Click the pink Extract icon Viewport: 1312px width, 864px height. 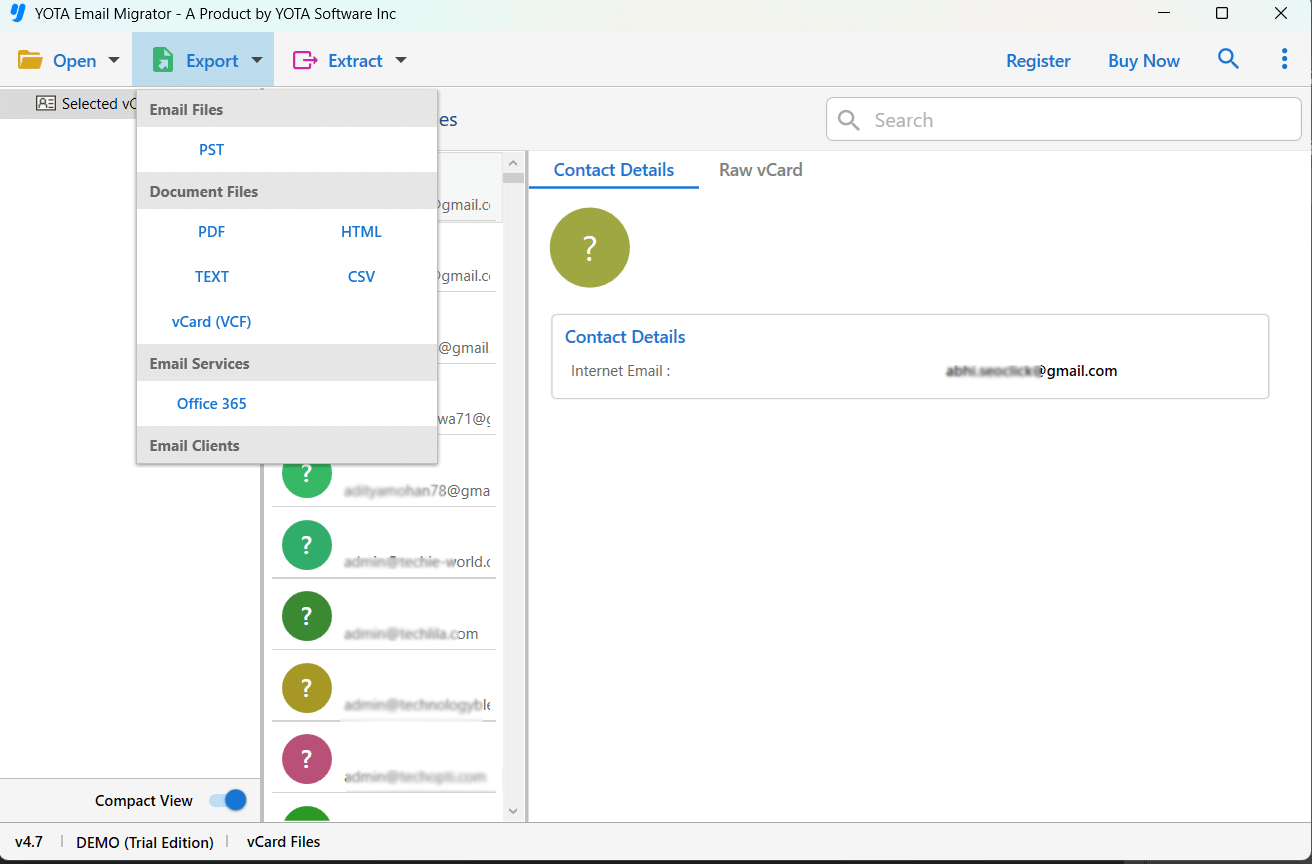[305, 60]
